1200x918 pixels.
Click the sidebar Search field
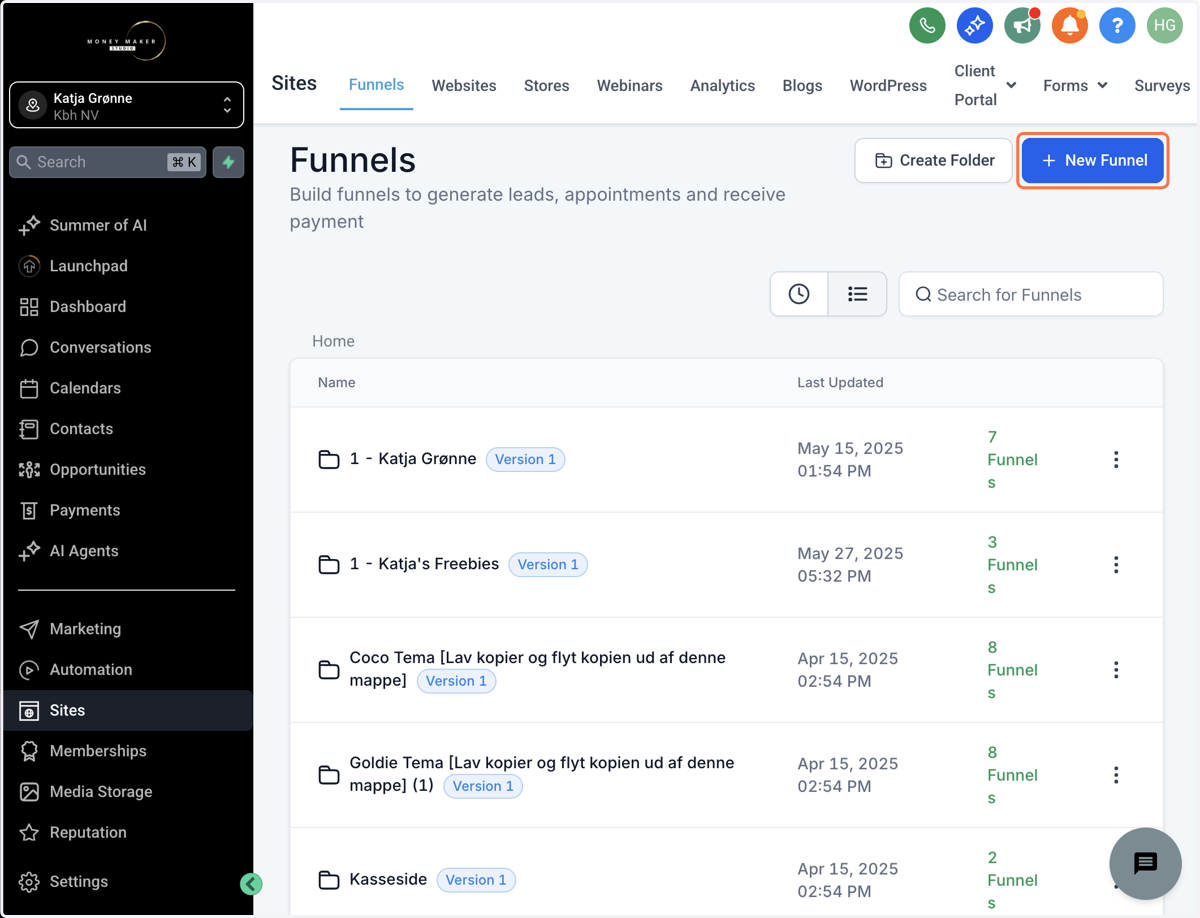coord(108,162)
